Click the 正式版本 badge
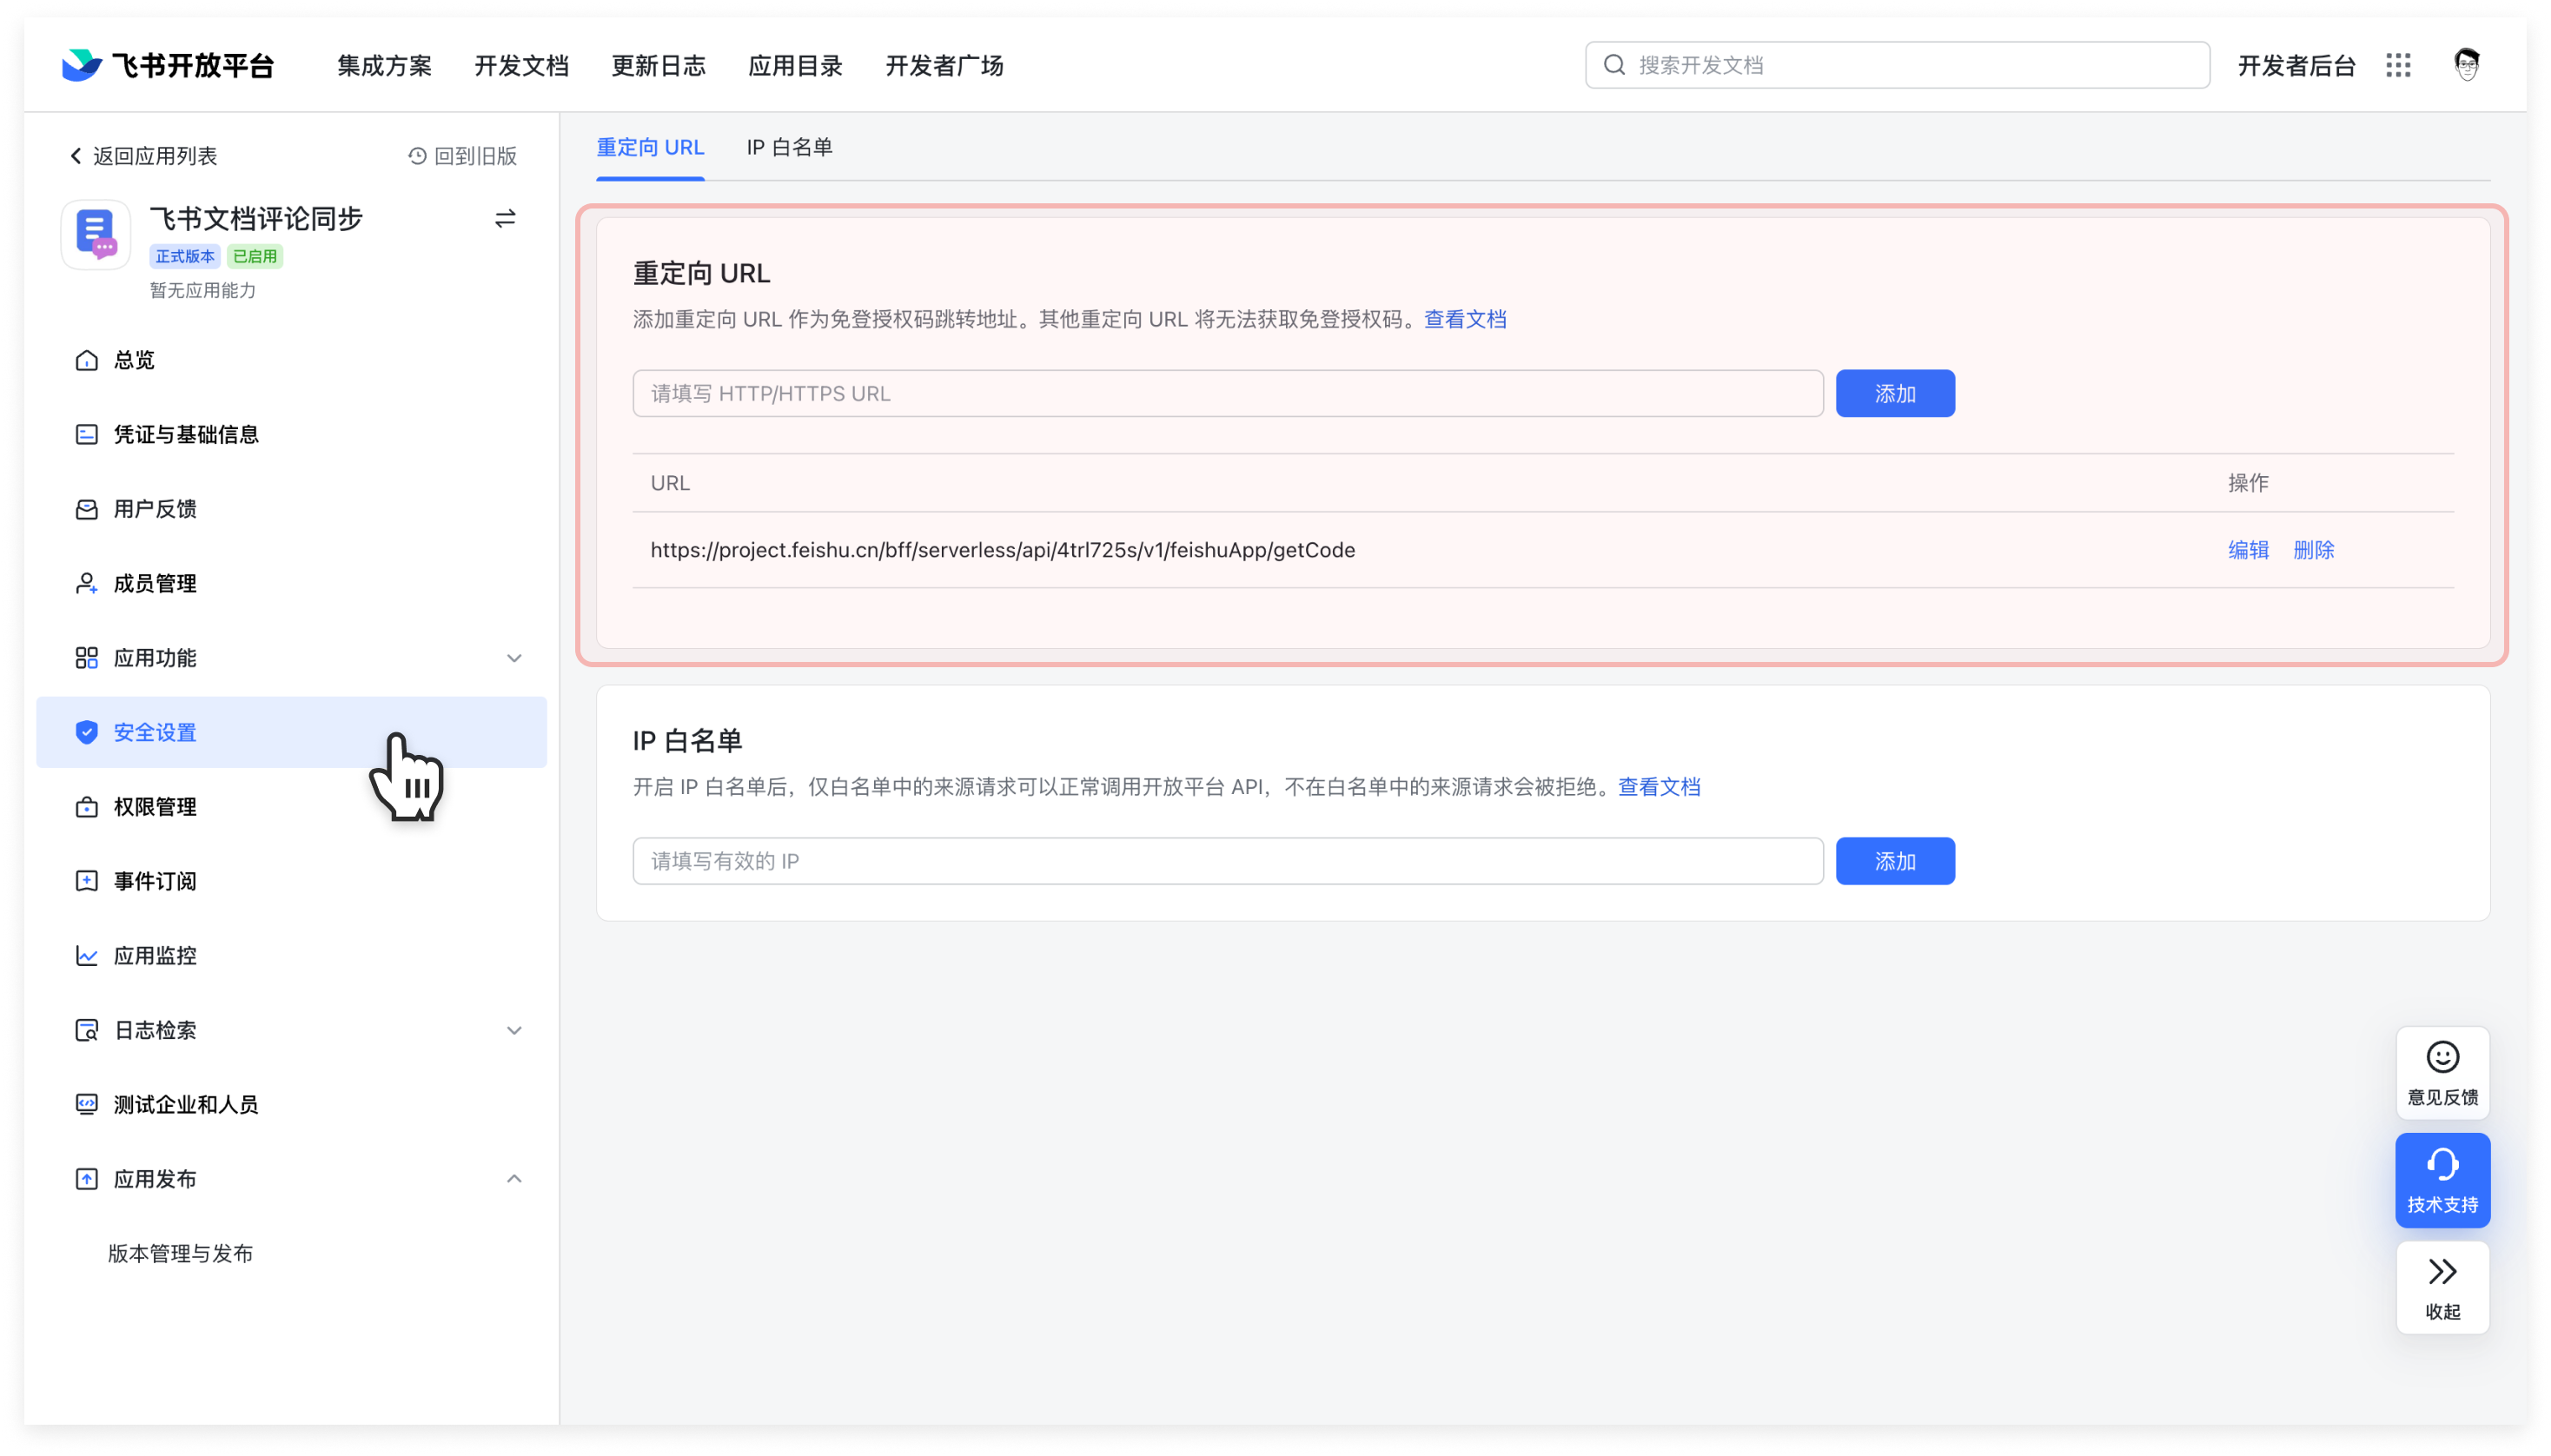Screen dimensions: 2551x1456 click(x=185, y=257)
